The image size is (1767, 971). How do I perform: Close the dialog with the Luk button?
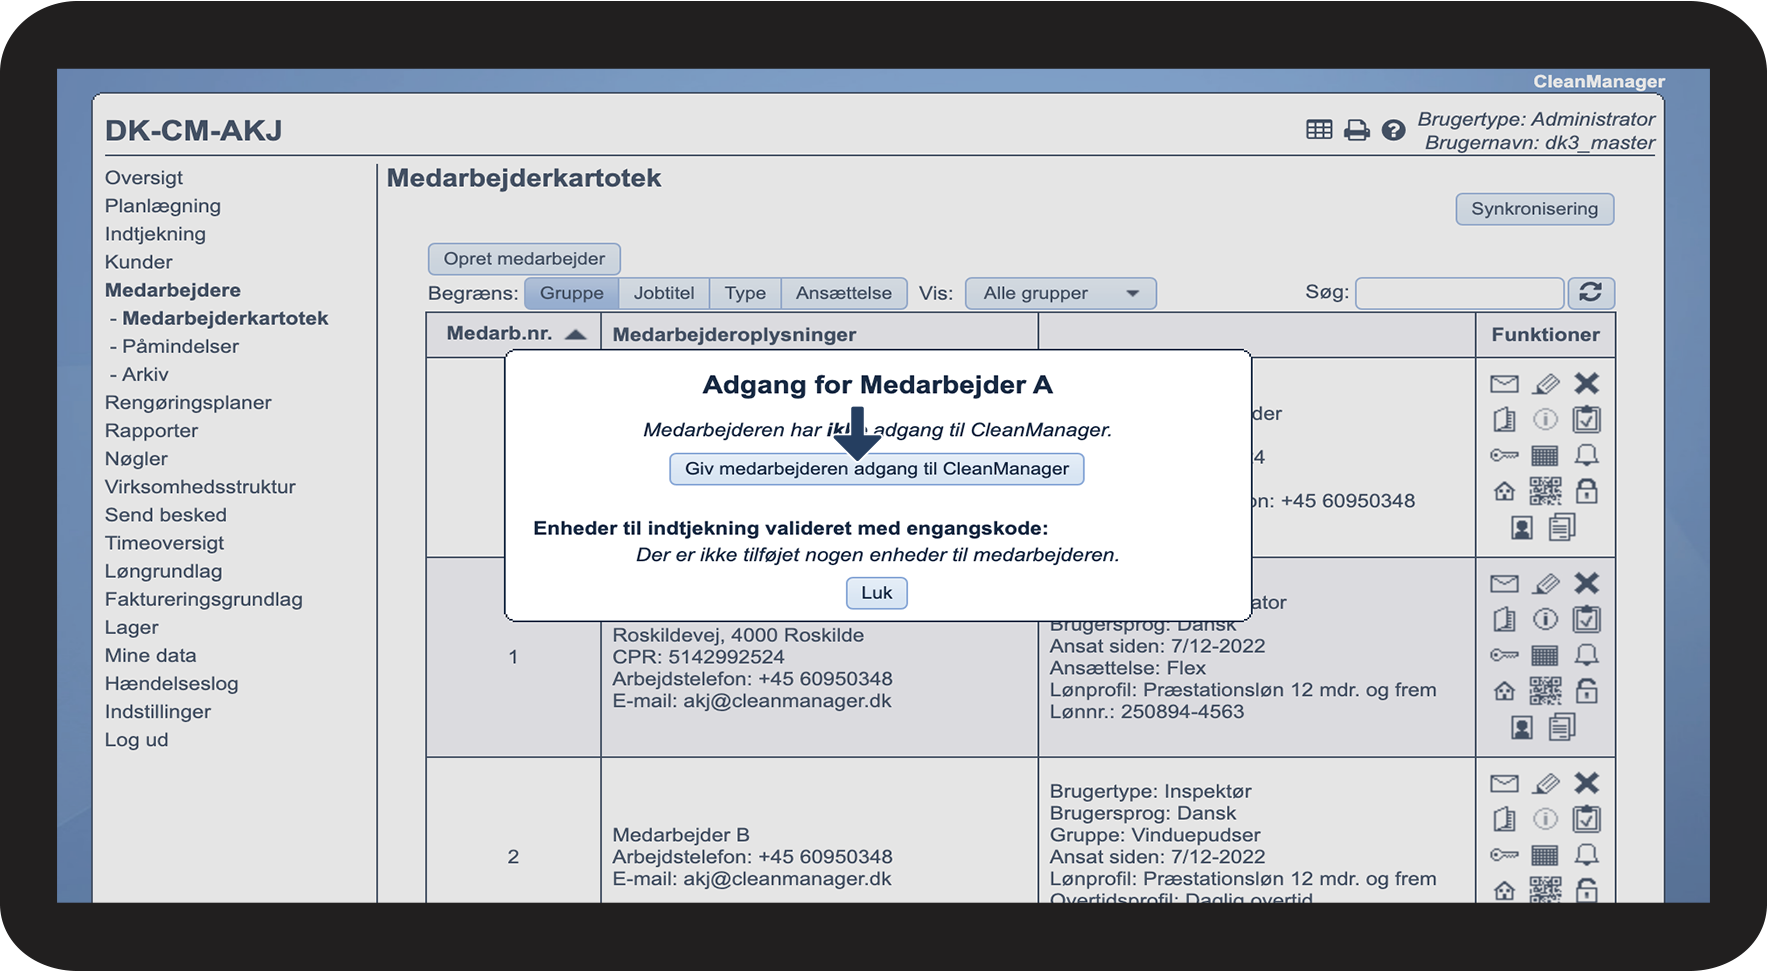(877, 592)
